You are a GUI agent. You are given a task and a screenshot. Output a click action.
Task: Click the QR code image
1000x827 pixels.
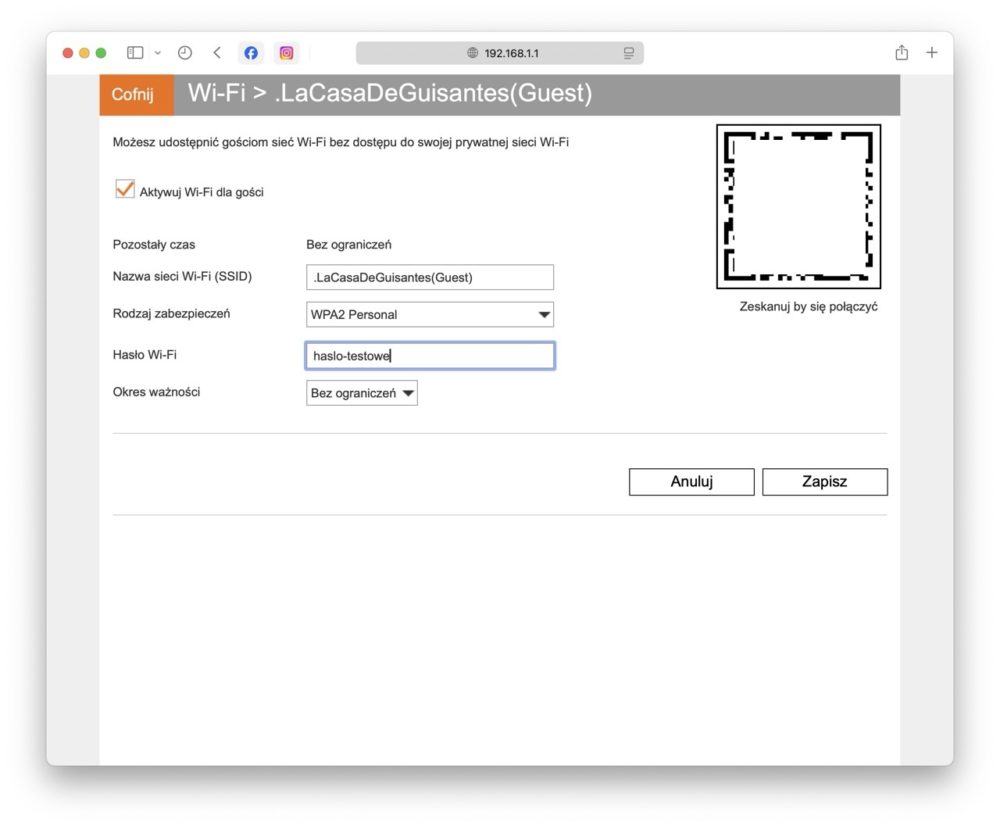click(798, 207)
